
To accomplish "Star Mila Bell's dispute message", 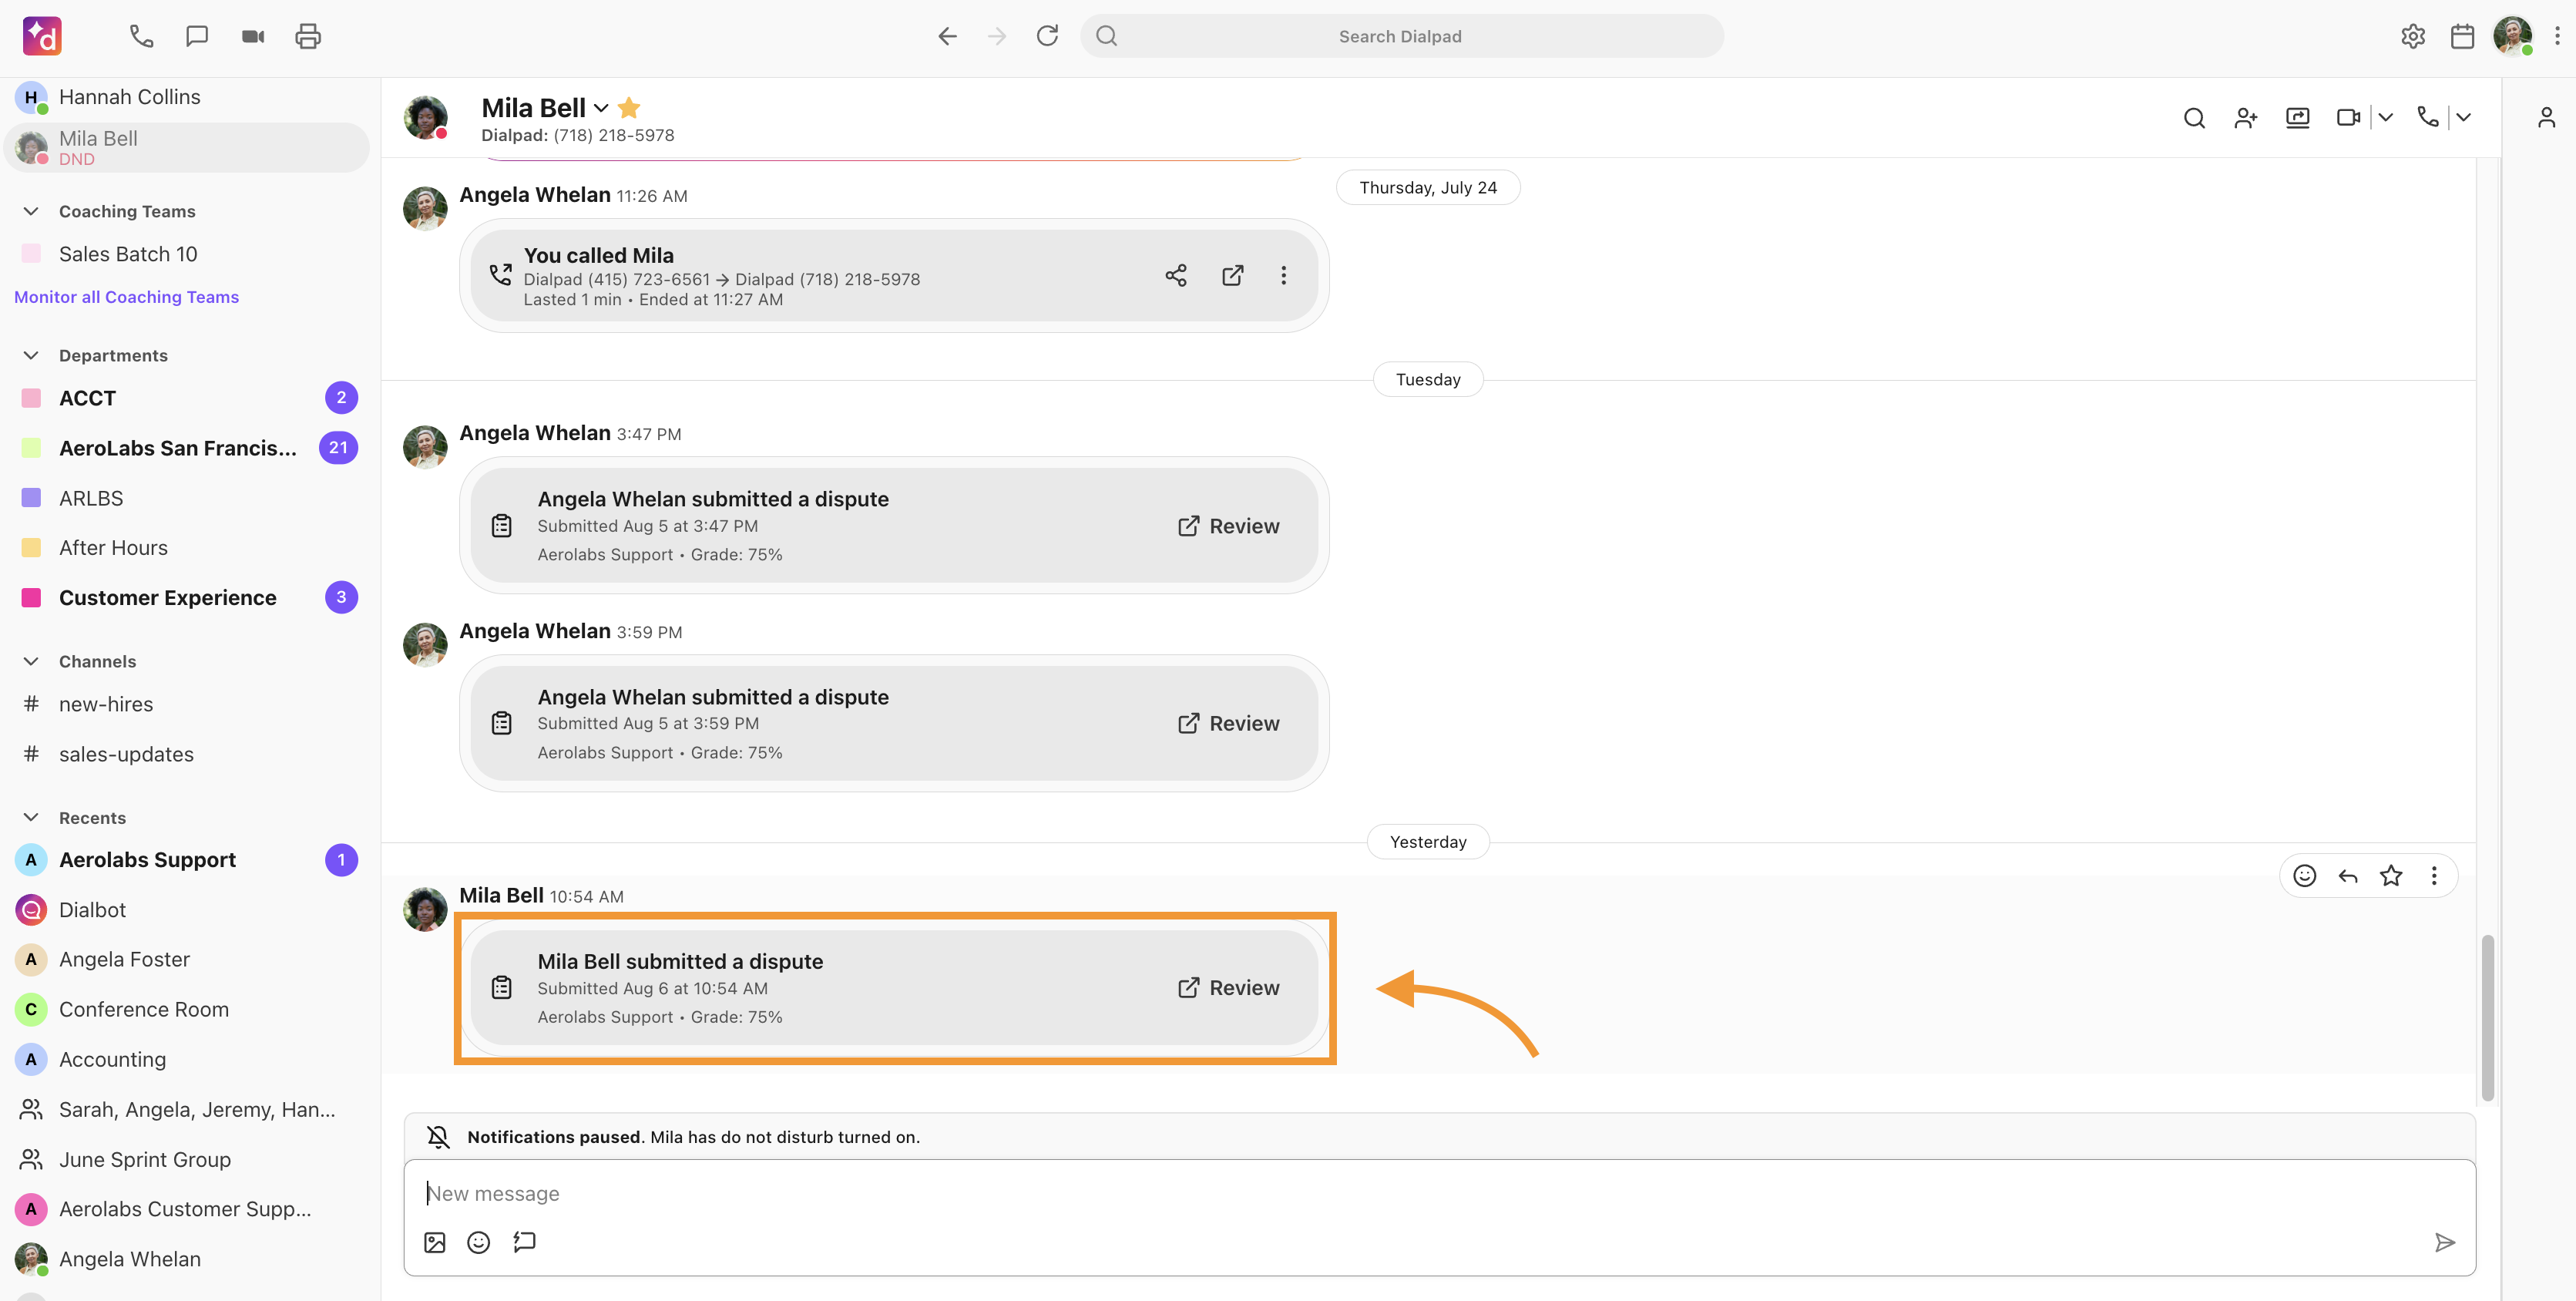I will pyautogui.click(x=2390, y=876).
